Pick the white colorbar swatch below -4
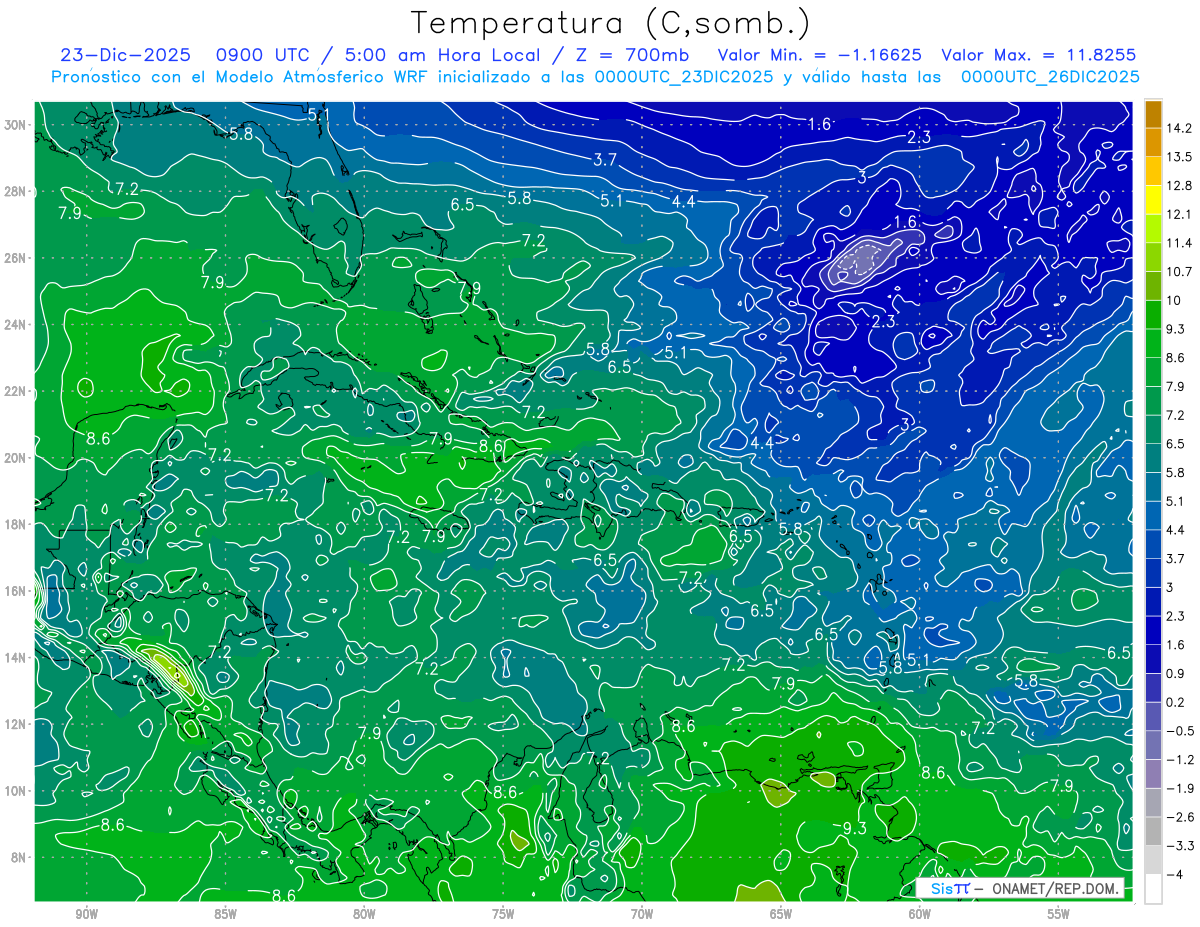The image size is (1200, 927). pyautogui.click(x=1153, y=888)
